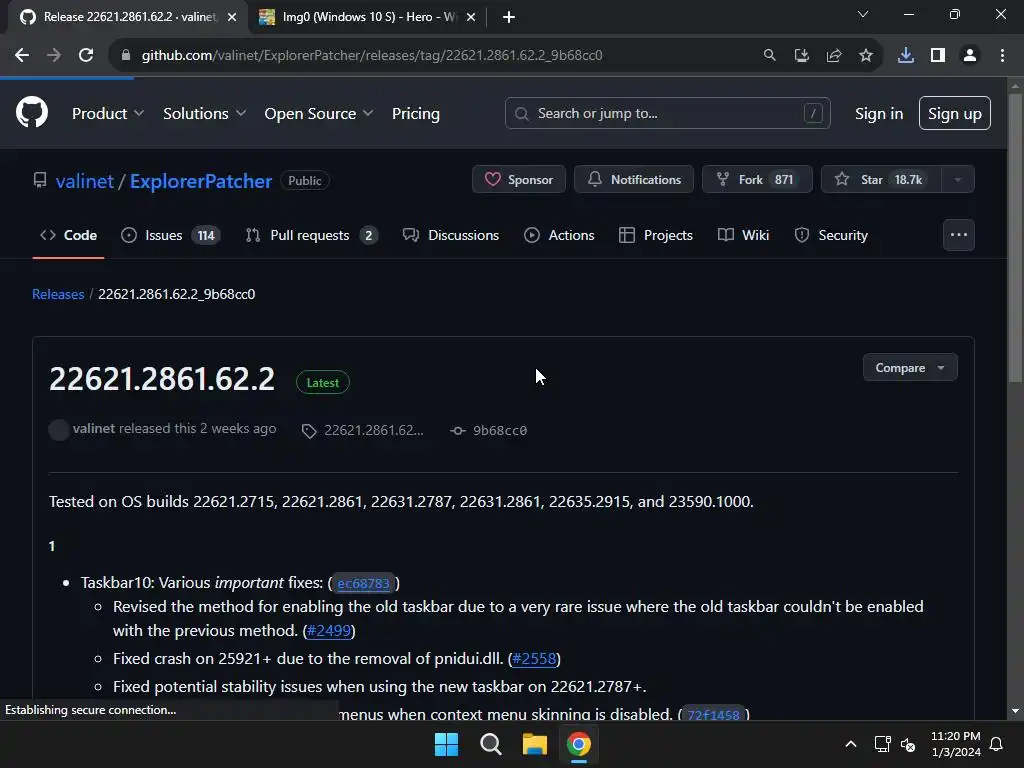1024x768 pixels.
Task: Click the Sign up button
Action: [954, 113]
